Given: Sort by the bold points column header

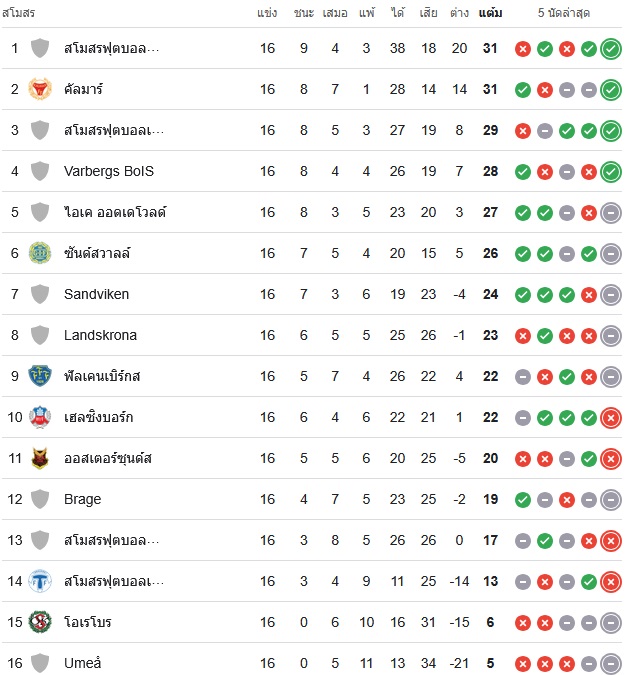Looking at the screenshot, I should 490,13.
